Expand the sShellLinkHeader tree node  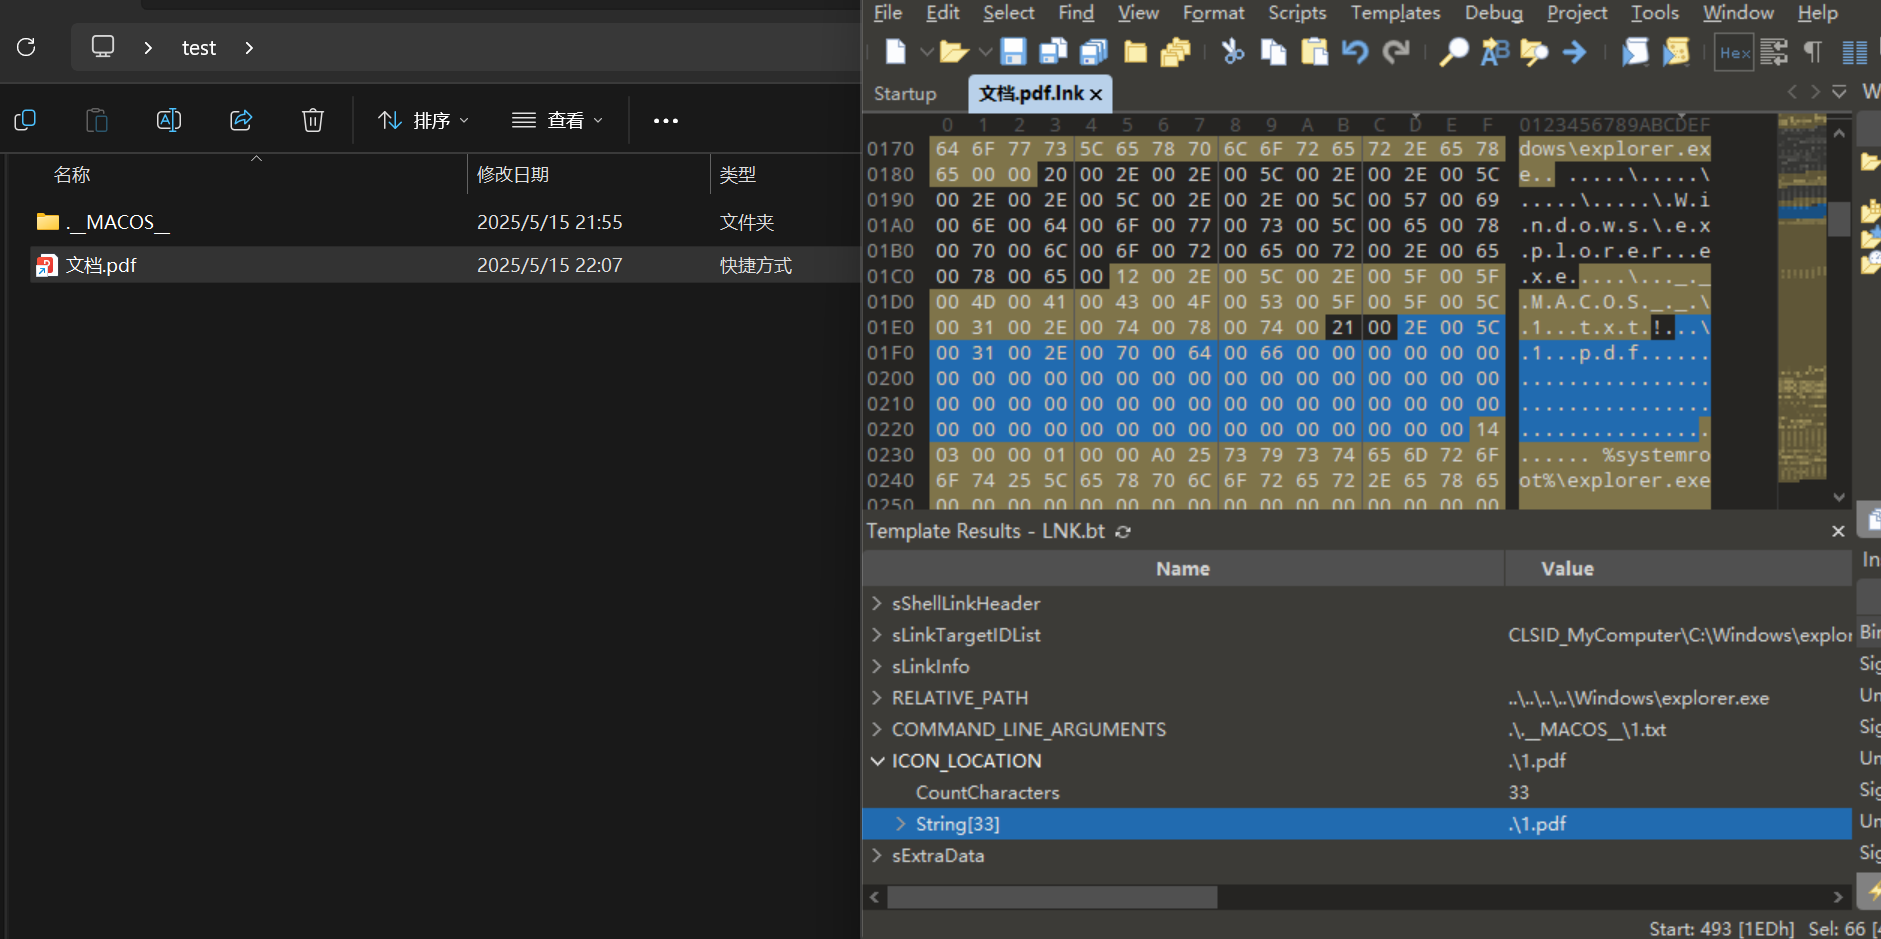coord(877,603)
